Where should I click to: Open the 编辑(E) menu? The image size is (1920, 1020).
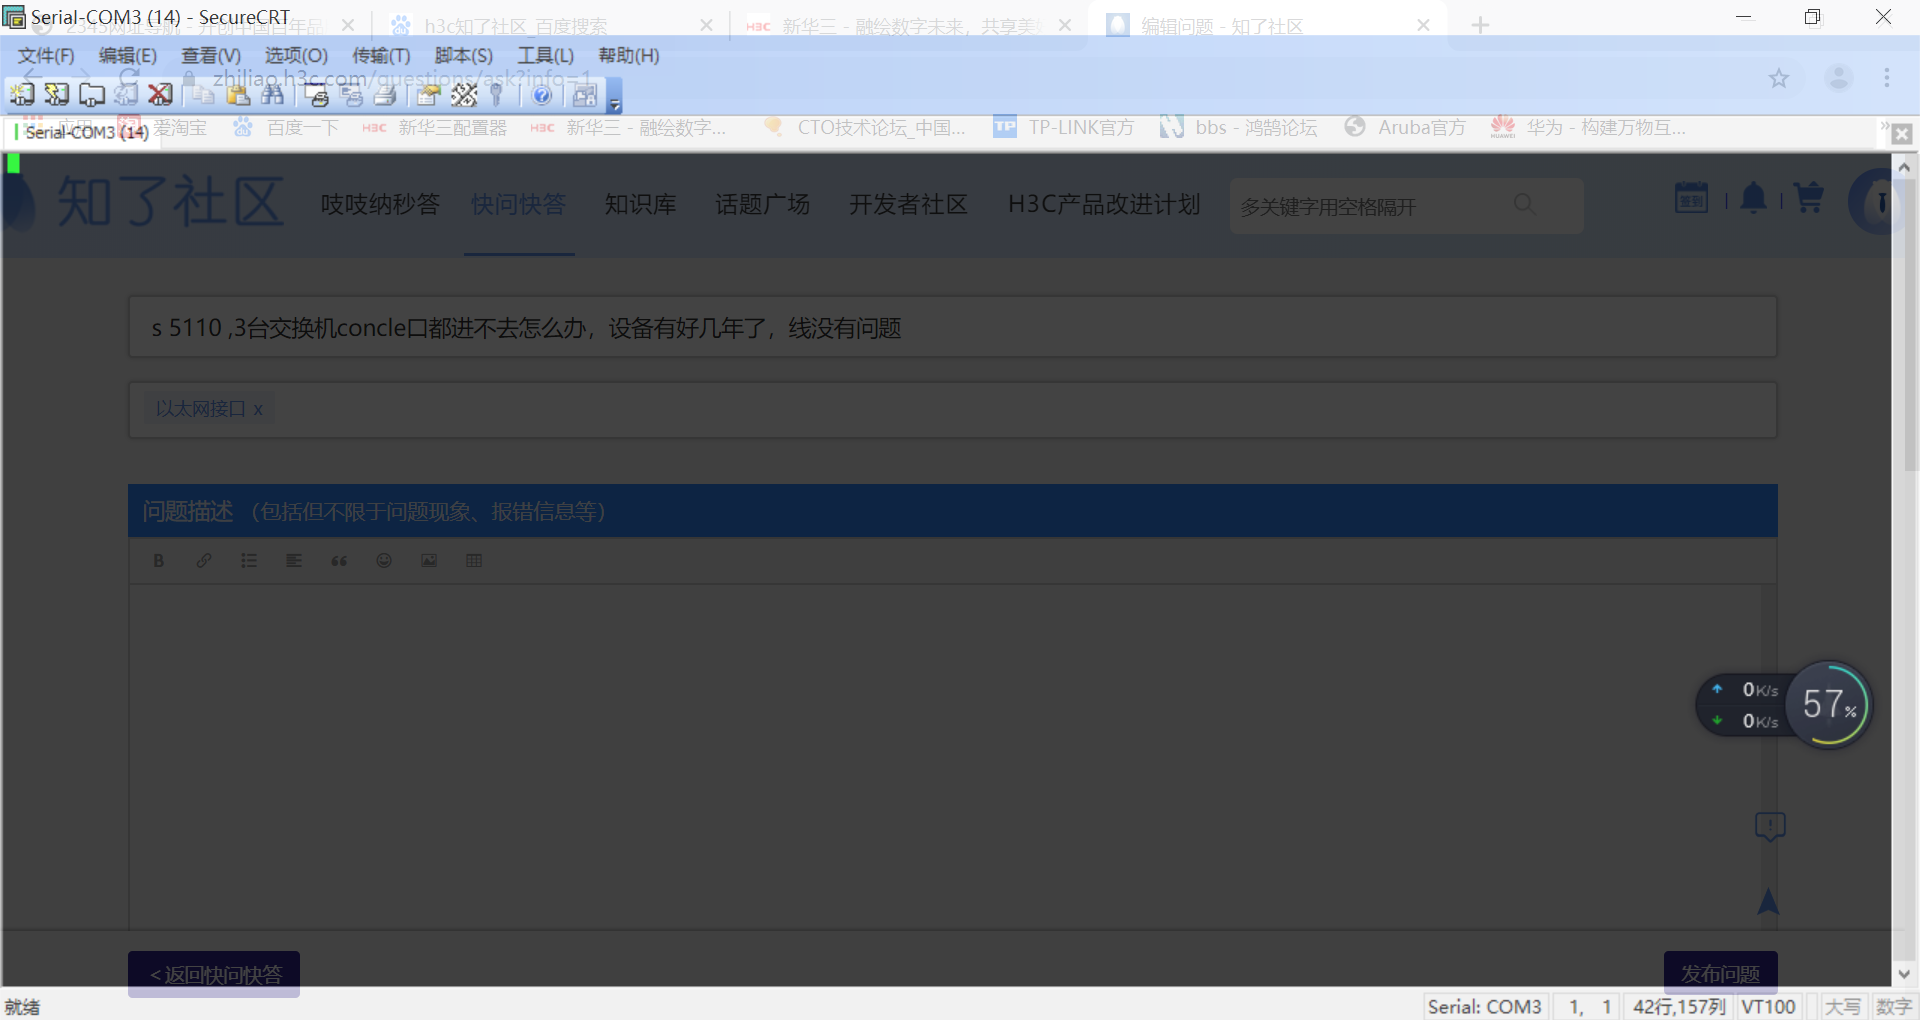128,56
